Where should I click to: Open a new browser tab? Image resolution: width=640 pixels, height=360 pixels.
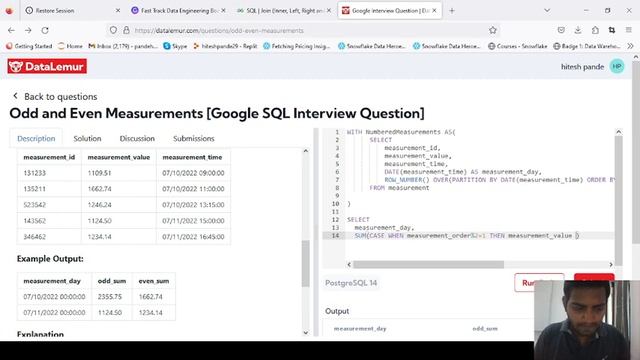coord(452,11)
